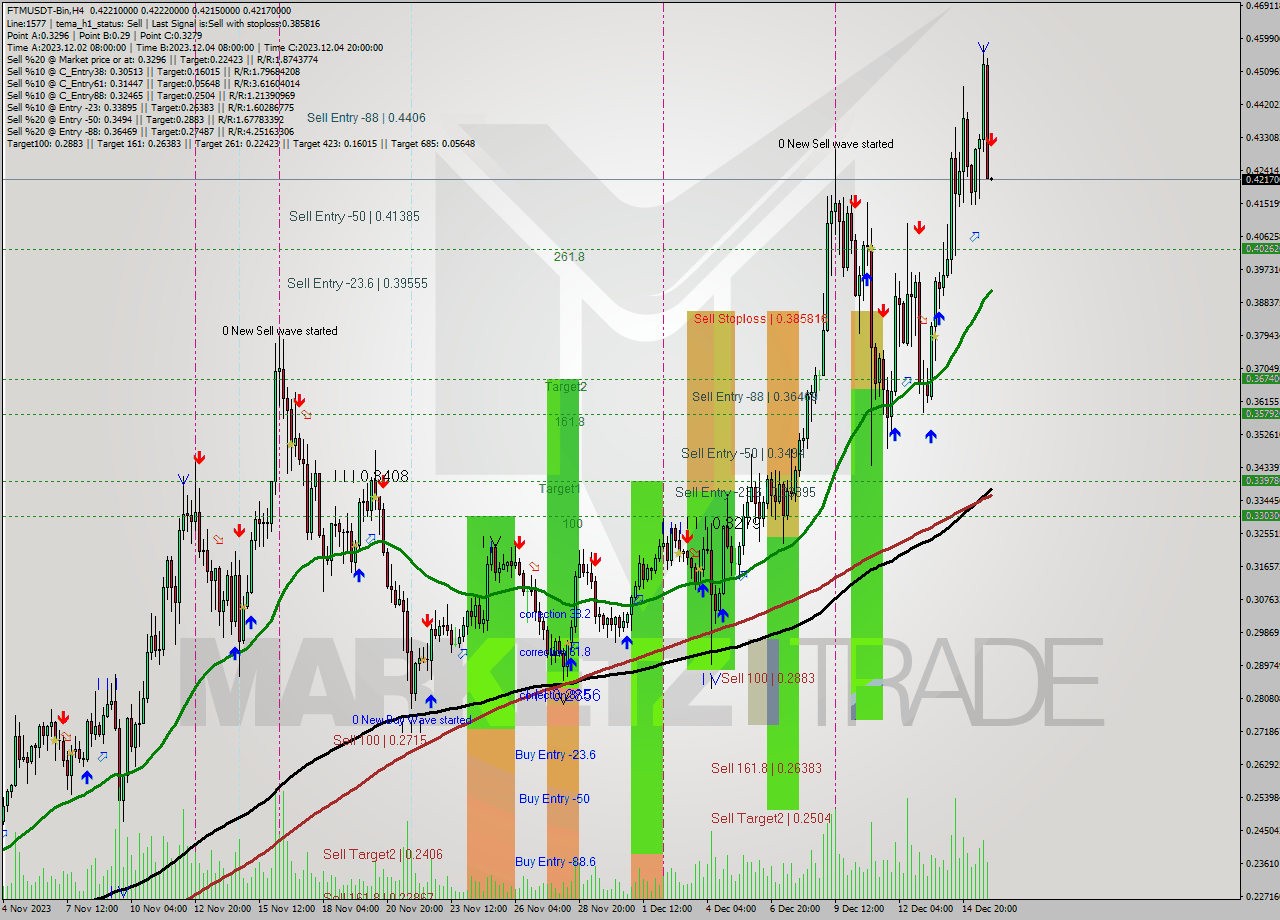Click the '4 Nov 2023' date axis label

point(25,909)
